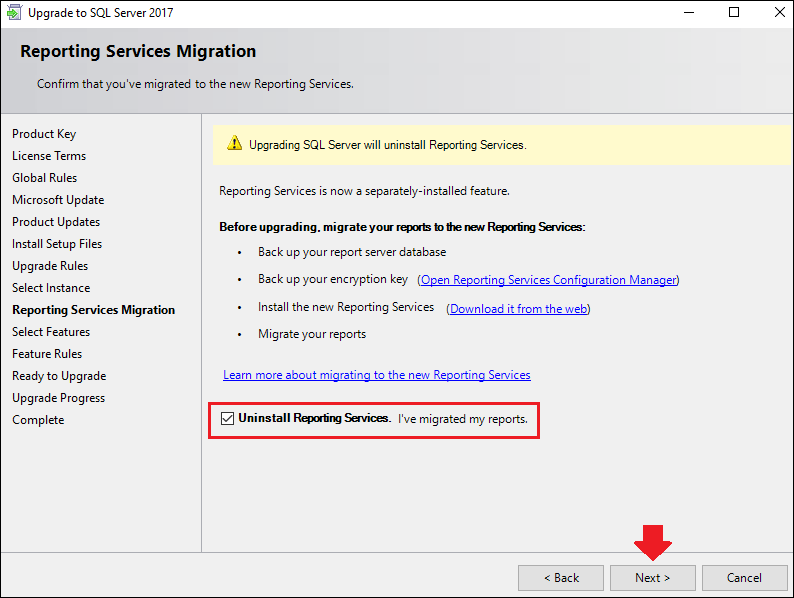
Task: Open Learn more about migrating link
Action: [377, 375]
